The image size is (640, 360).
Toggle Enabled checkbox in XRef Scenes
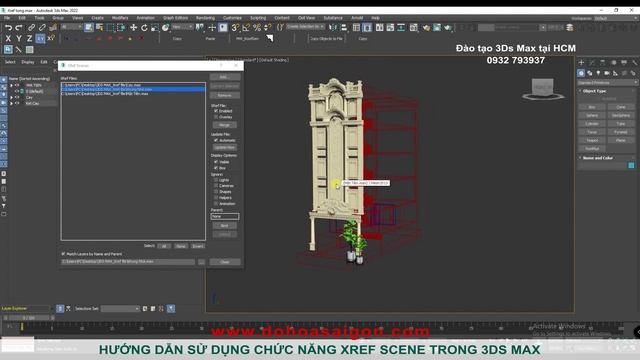point(216,111)
